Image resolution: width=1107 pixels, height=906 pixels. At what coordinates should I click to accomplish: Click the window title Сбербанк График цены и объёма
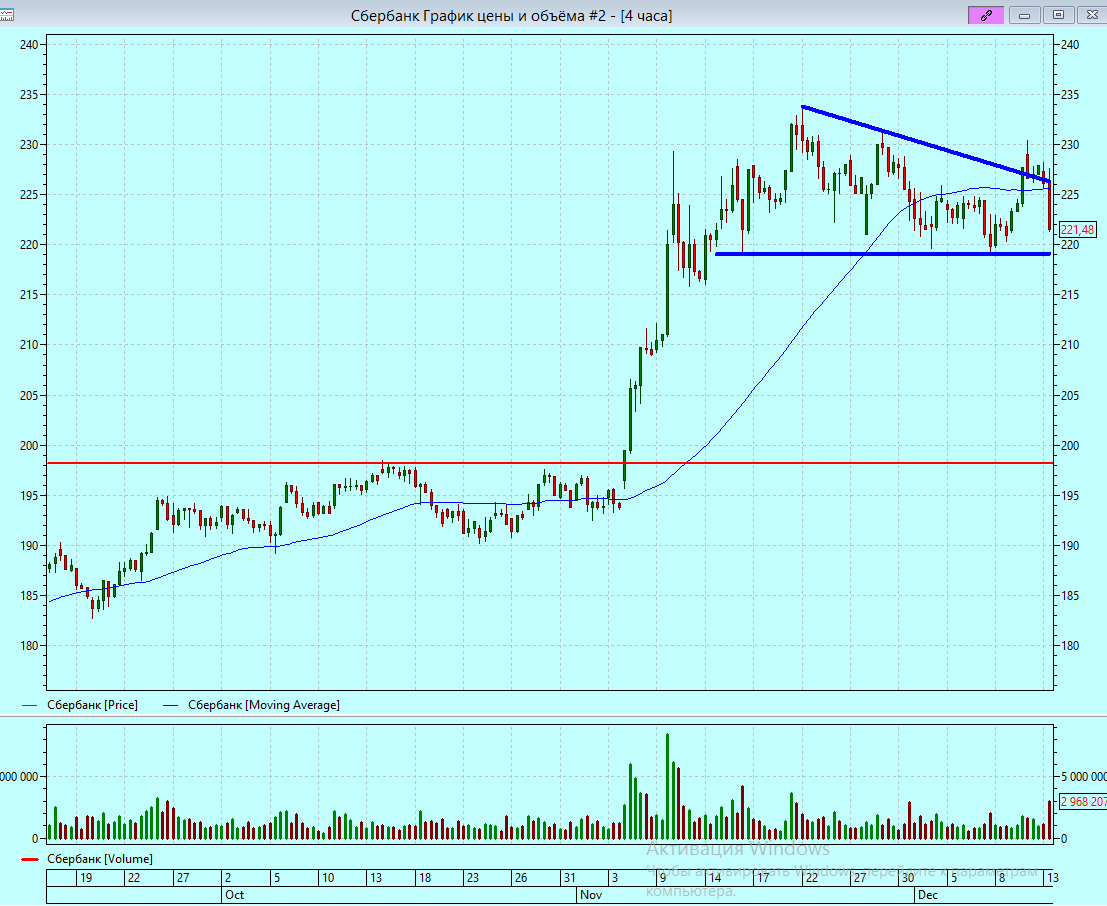[x=511, y=16]
